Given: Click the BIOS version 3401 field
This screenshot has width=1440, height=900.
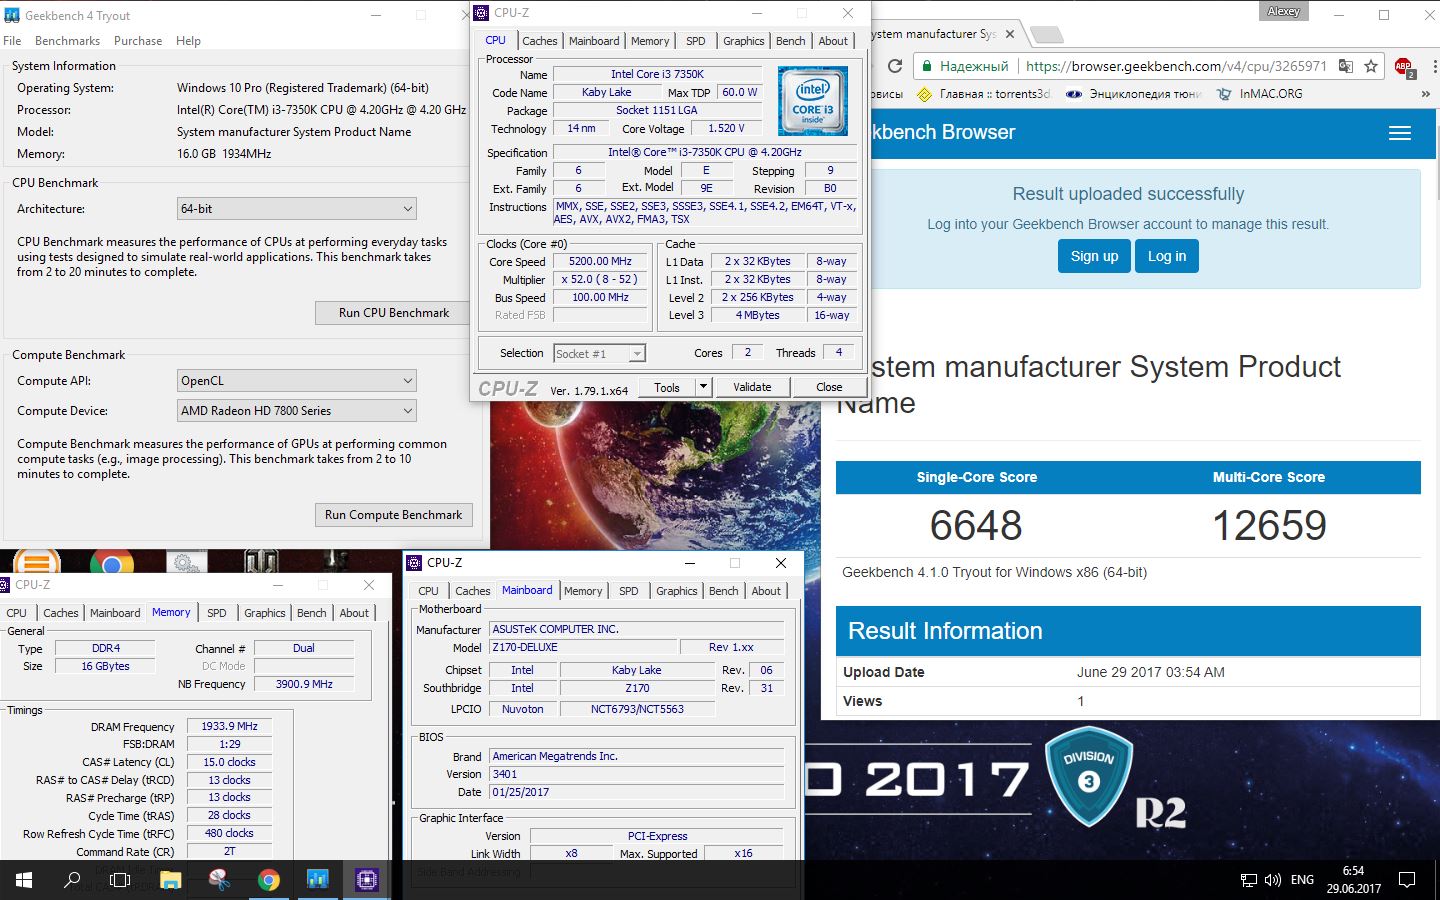Looking at the screenshot, I should [x=637, y=774].
